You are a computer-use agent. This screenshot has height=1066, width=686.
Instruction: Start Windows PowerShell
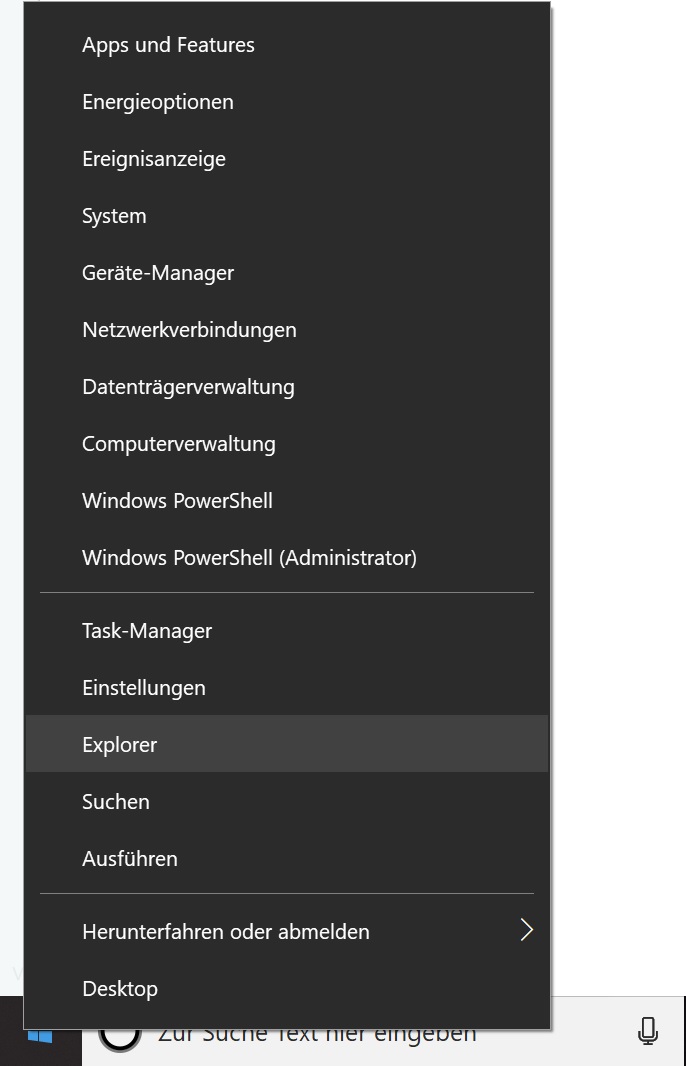click(x=177, y=501)
